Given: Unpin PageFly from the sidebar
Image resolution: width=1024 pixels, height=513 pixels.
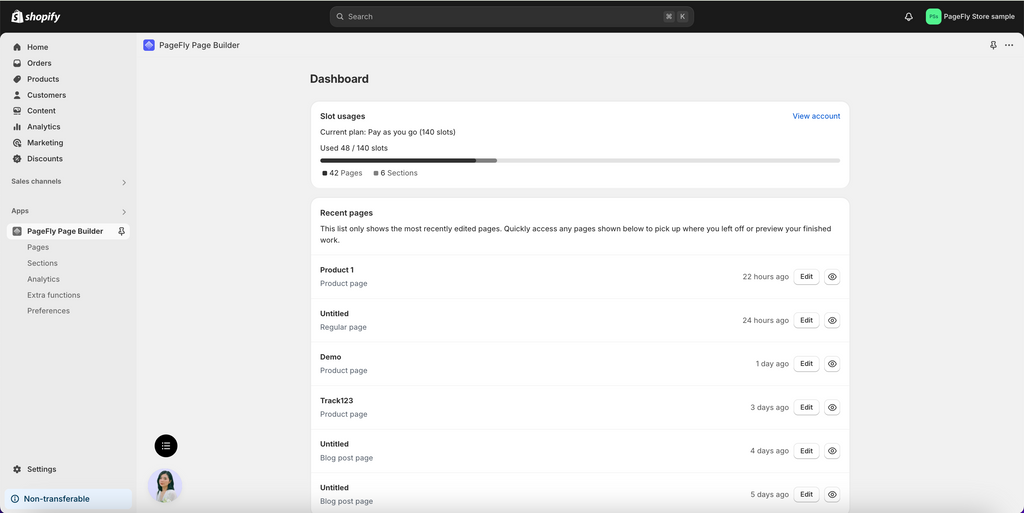Looking at the screenshot, I should point(121,231).
